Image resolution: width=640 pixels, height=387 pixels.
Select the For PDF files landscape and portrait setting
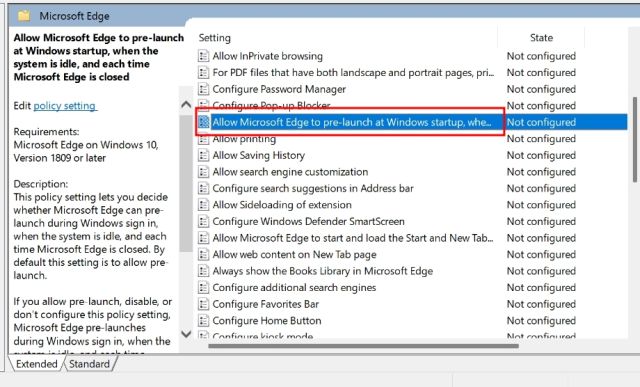tap(353, 73)
